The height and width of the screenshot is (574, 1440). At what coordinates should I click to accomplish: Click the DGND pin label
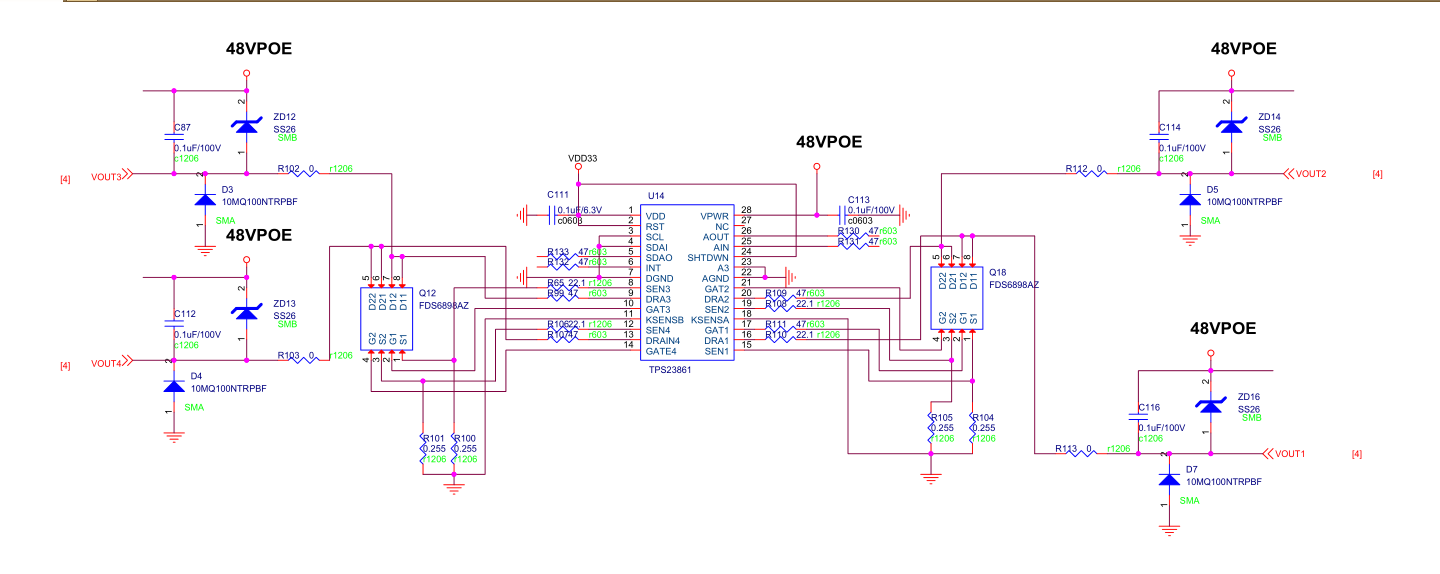(659, 278)
